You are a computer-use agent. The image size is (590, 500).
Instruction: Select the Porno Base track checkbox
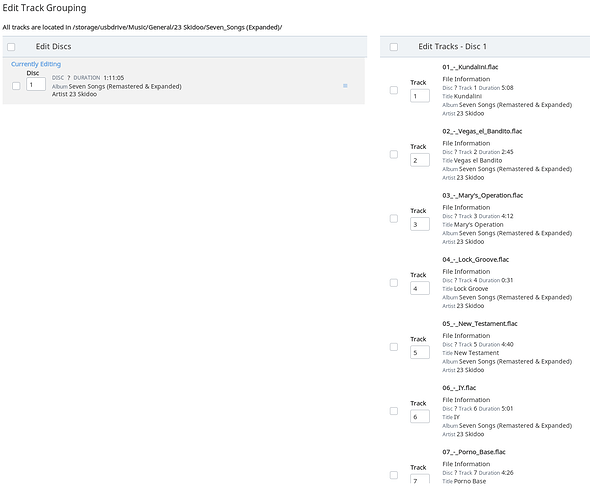point(394,475)
